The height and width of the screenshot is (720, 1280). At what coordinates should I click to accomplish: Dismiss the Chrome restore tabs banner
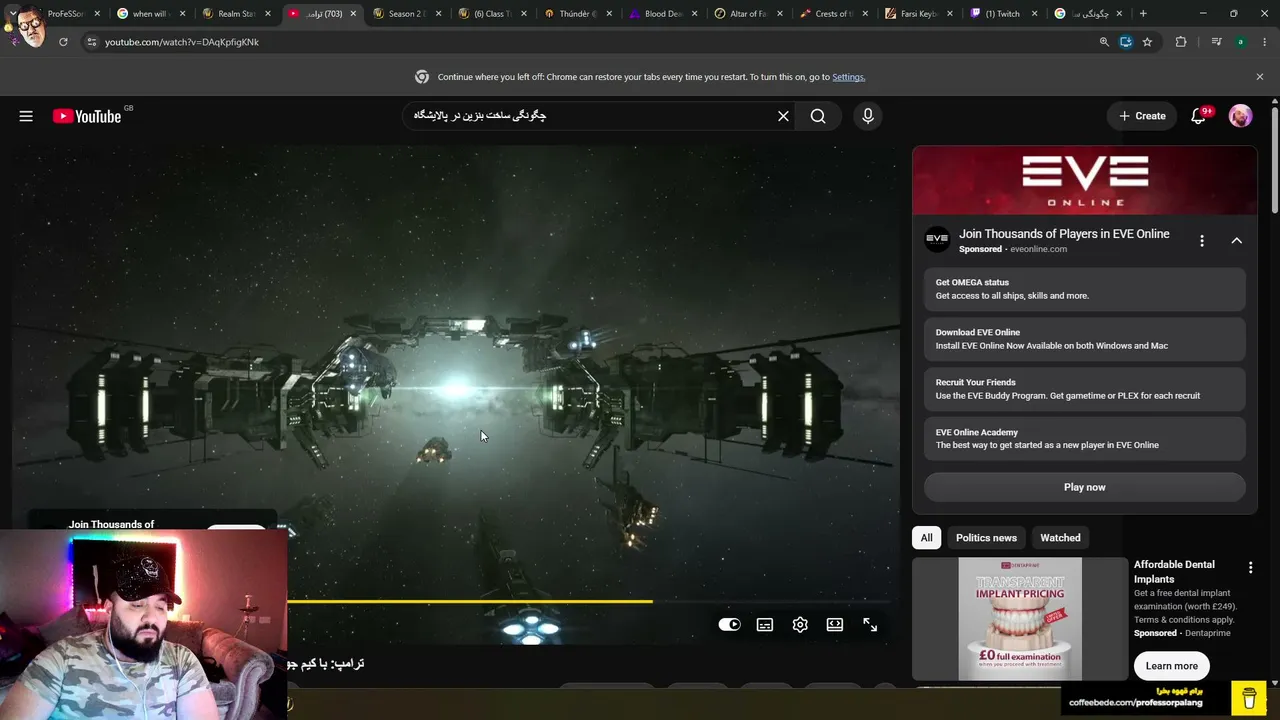1259,77
